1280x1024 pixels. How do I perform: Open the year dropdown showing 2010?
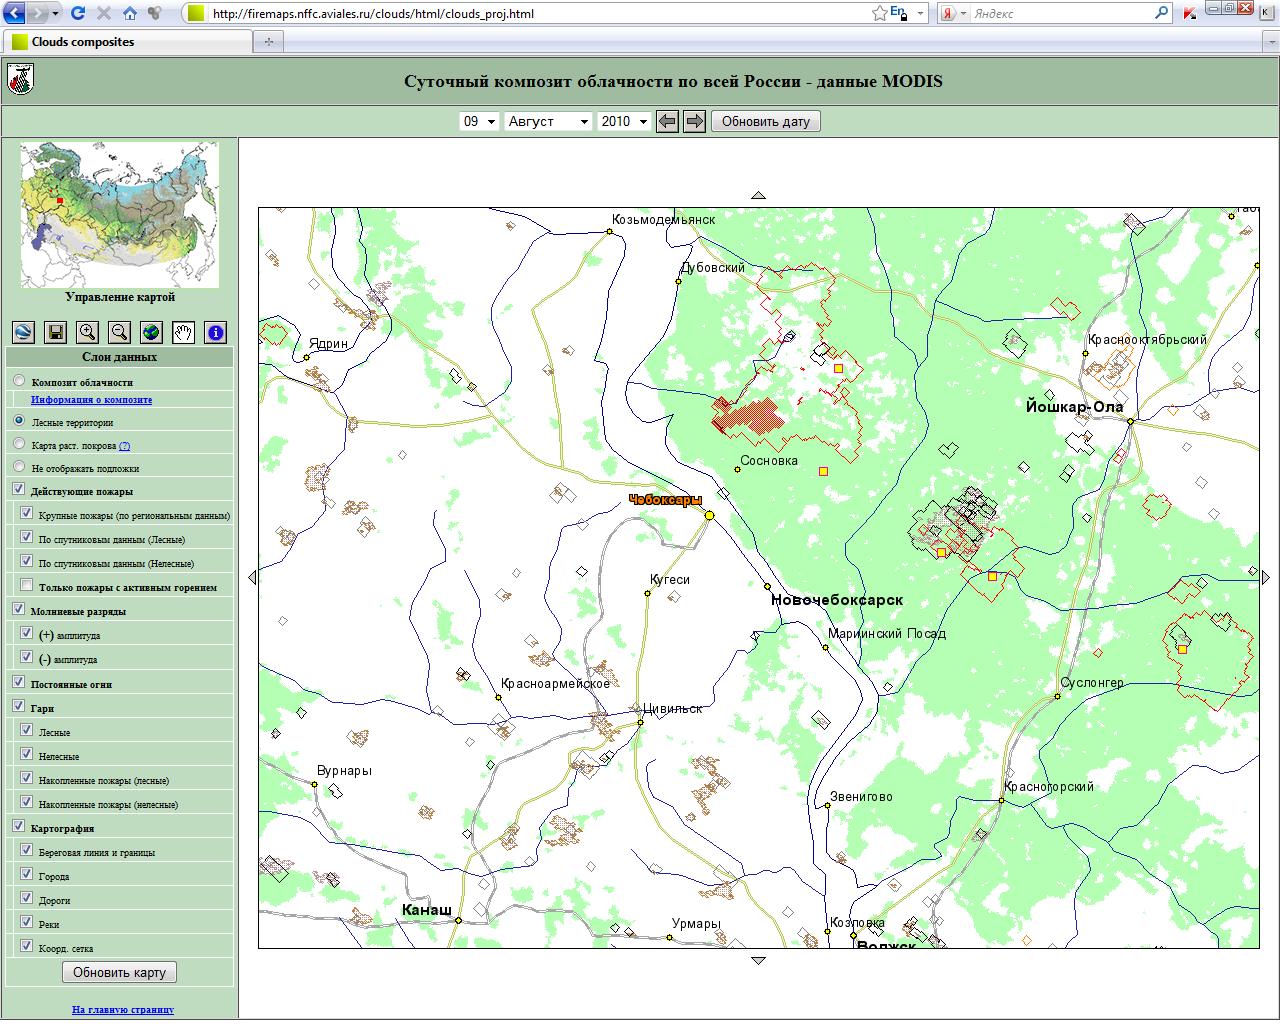click(x=624, y=121)
